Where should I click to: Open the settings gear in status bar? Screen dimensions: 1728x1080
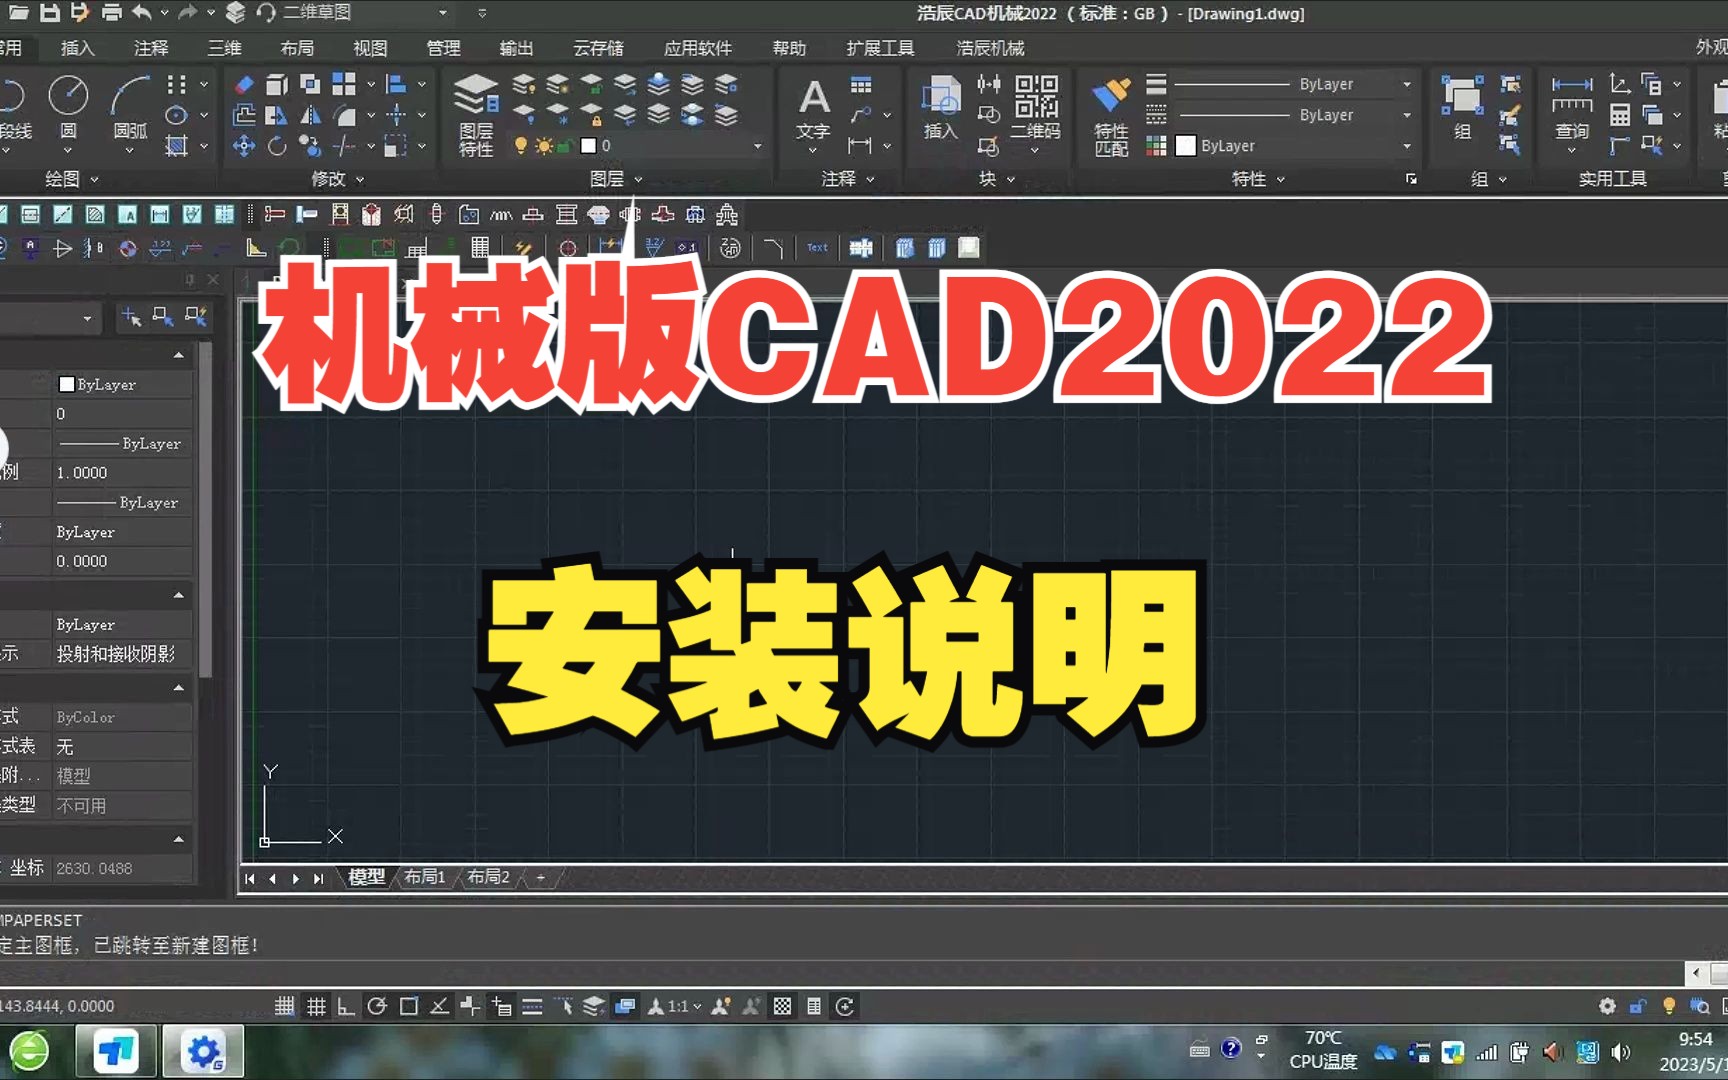[x=1607, y=1006]
